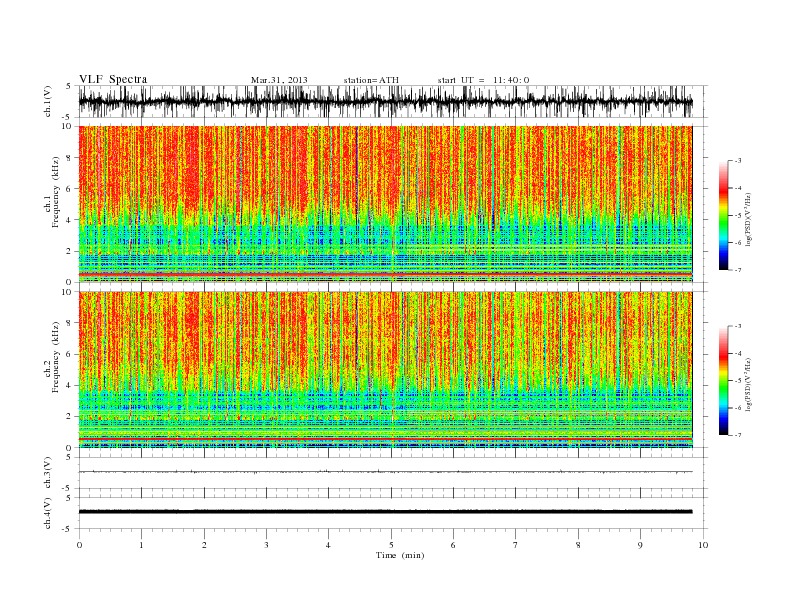The height and width of the screenshot is (612, 792).
Task: Click the ch.2 spectrogram color bar
Action: coord(724,380)
